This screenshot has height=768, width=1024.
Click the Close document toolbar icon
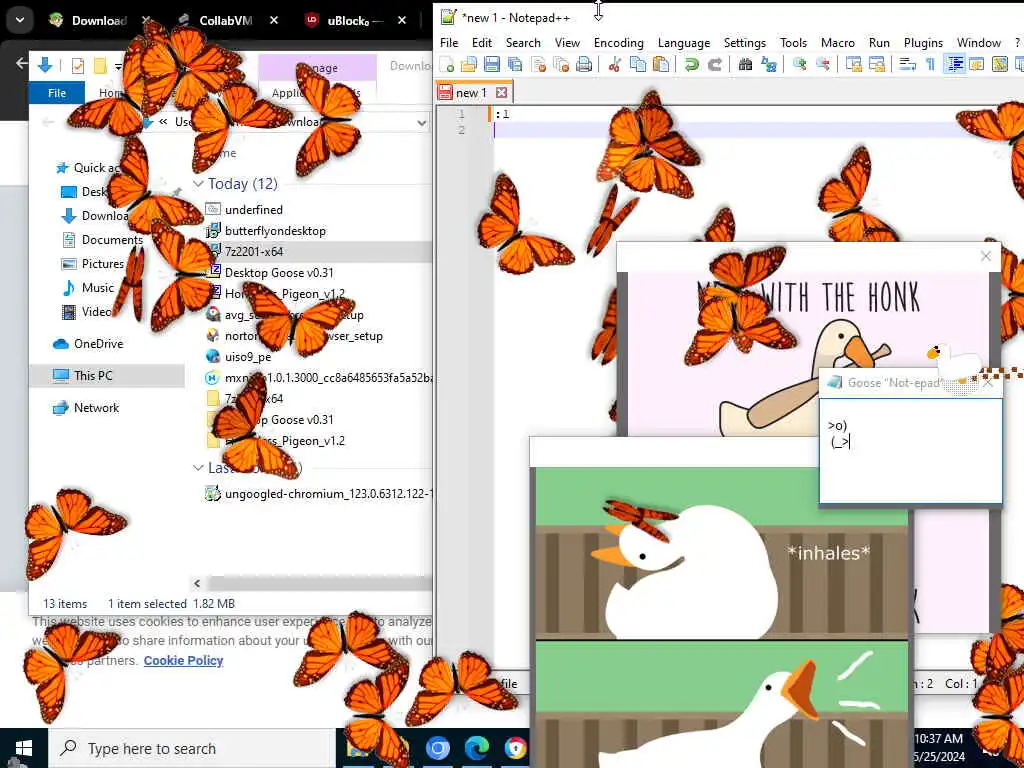[x=538, y=64]
